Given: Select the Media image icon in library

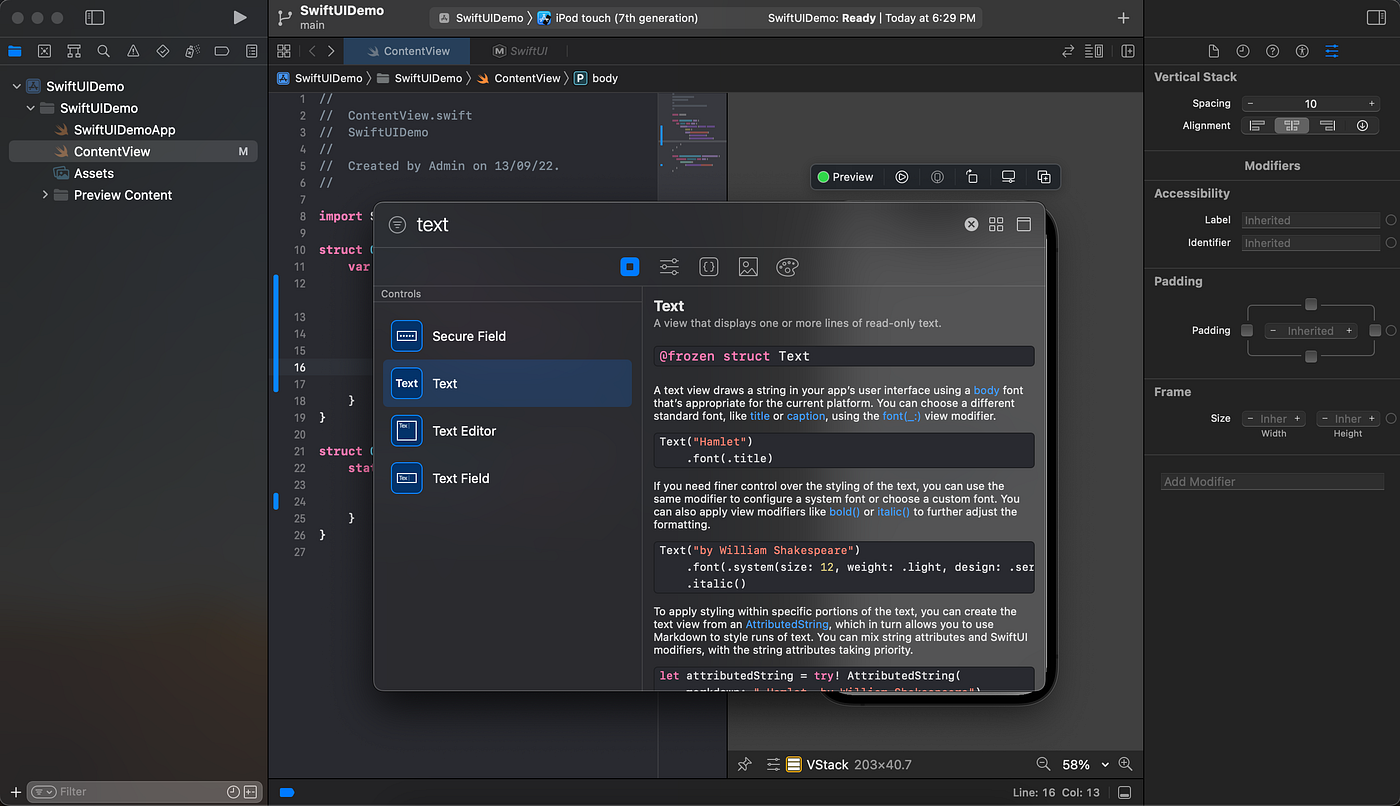Looking at the screenshot, I should (748, 266).
